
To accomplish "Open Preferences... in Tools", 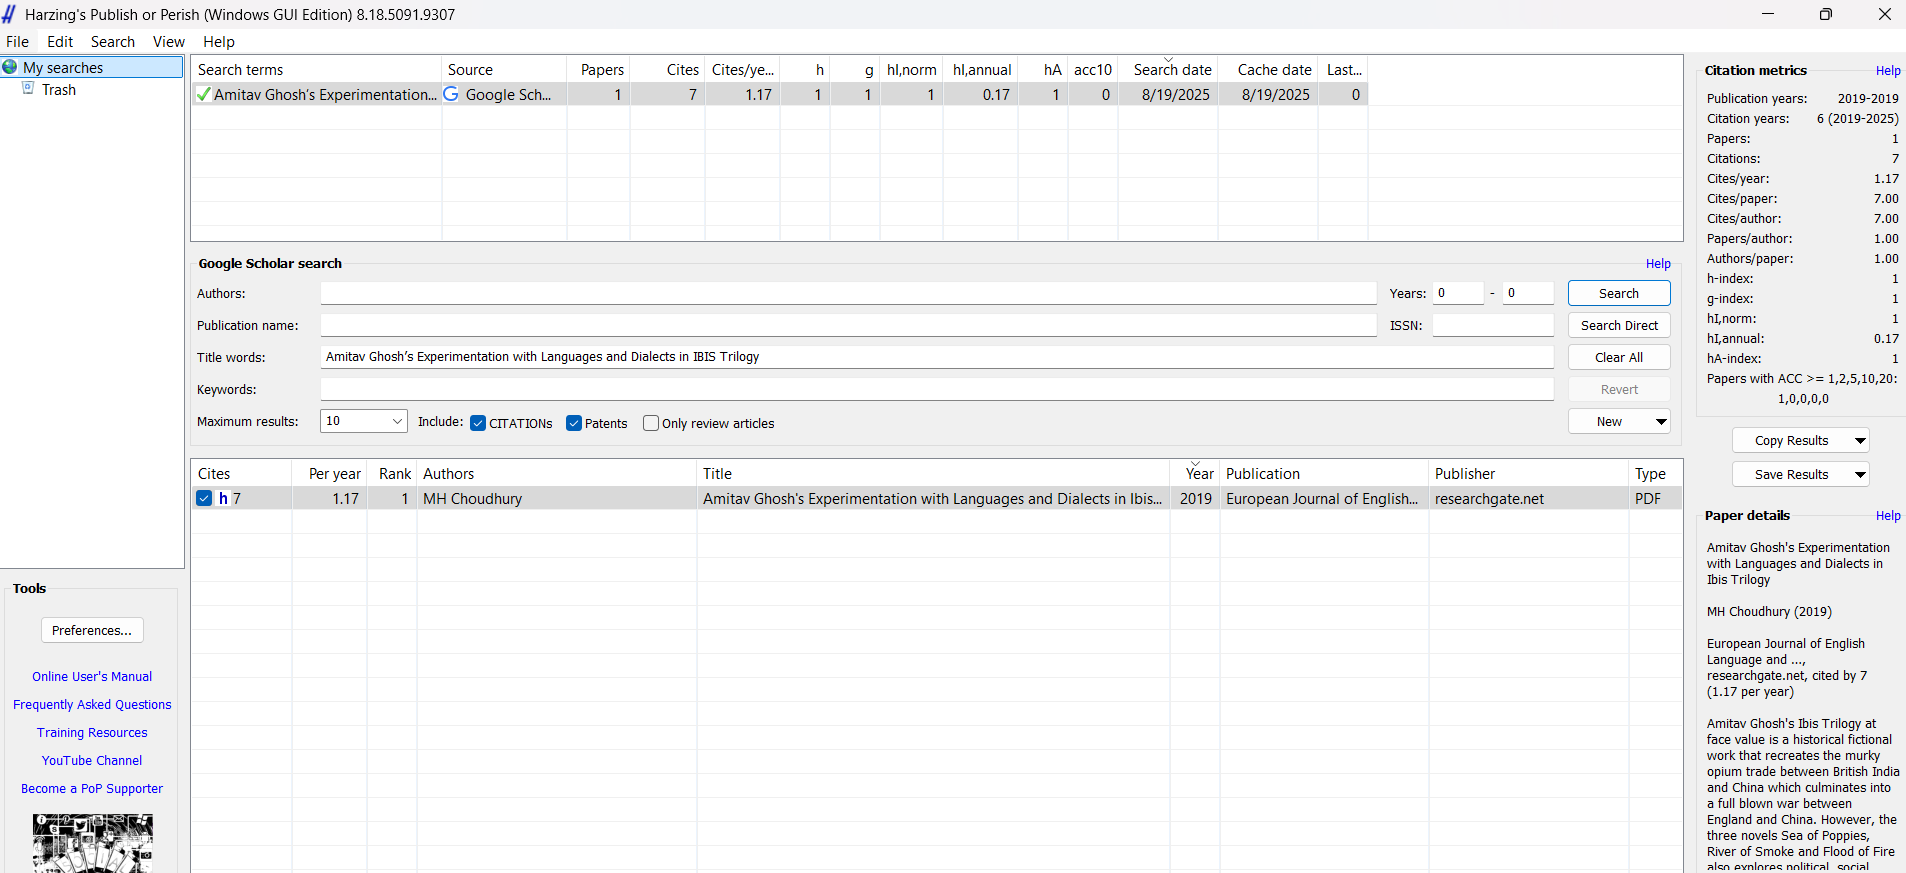I will point(92,630).
